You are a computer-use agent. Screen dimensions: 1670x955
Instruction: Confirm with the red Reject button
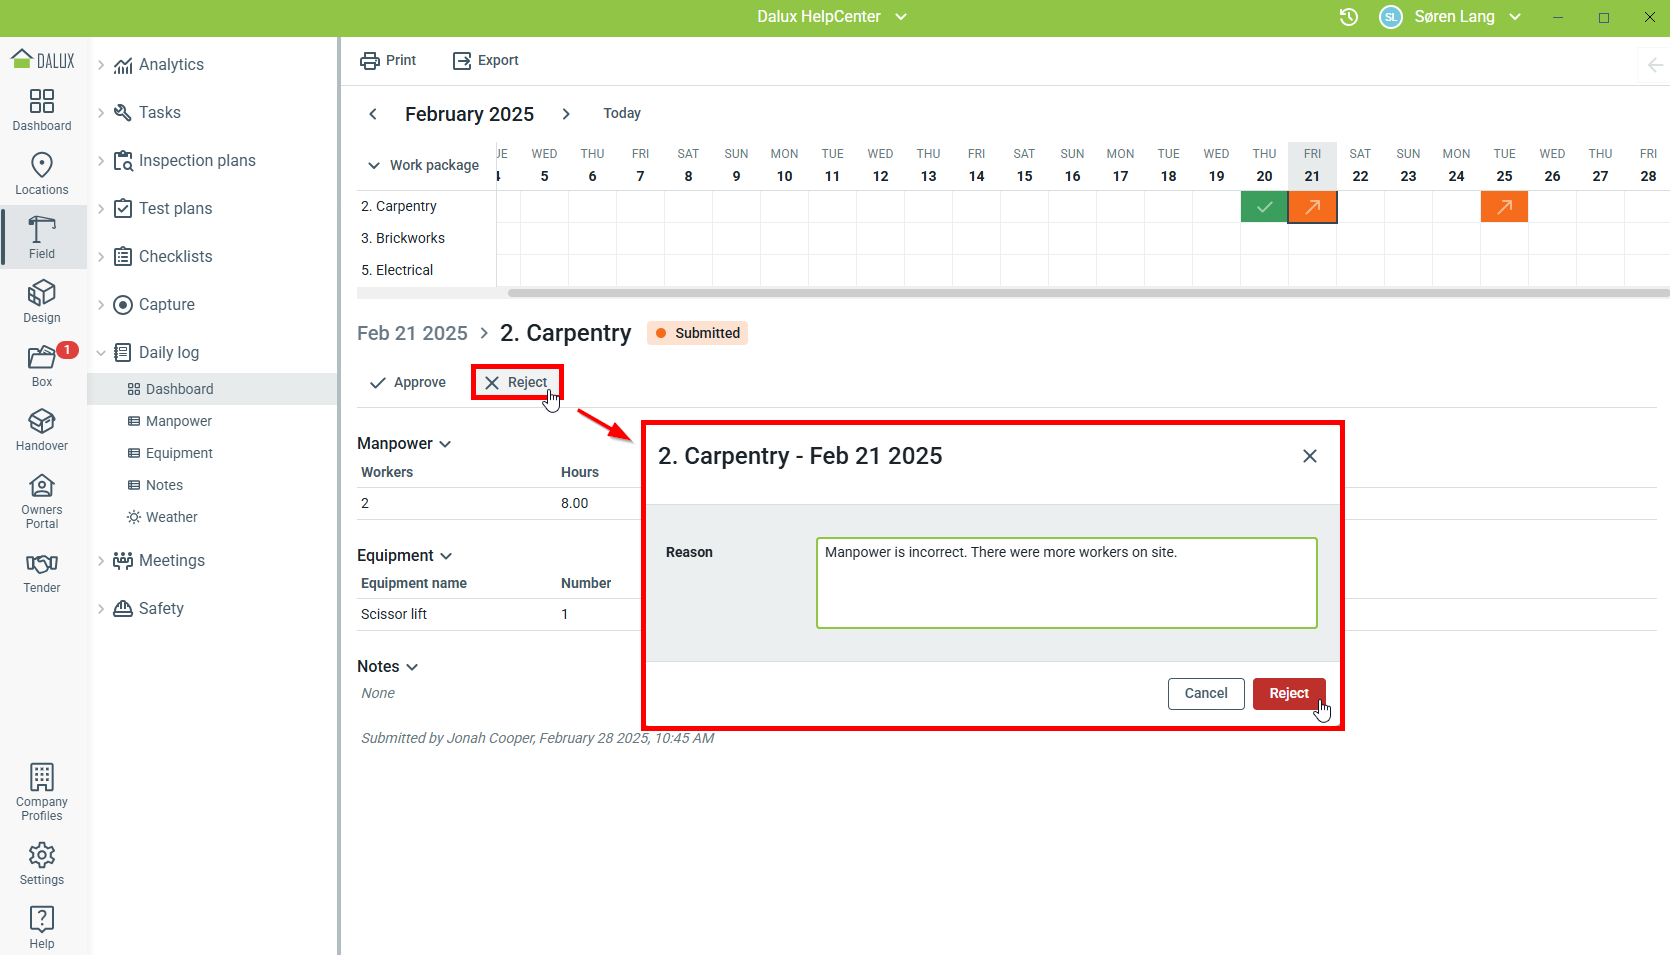1288,694
